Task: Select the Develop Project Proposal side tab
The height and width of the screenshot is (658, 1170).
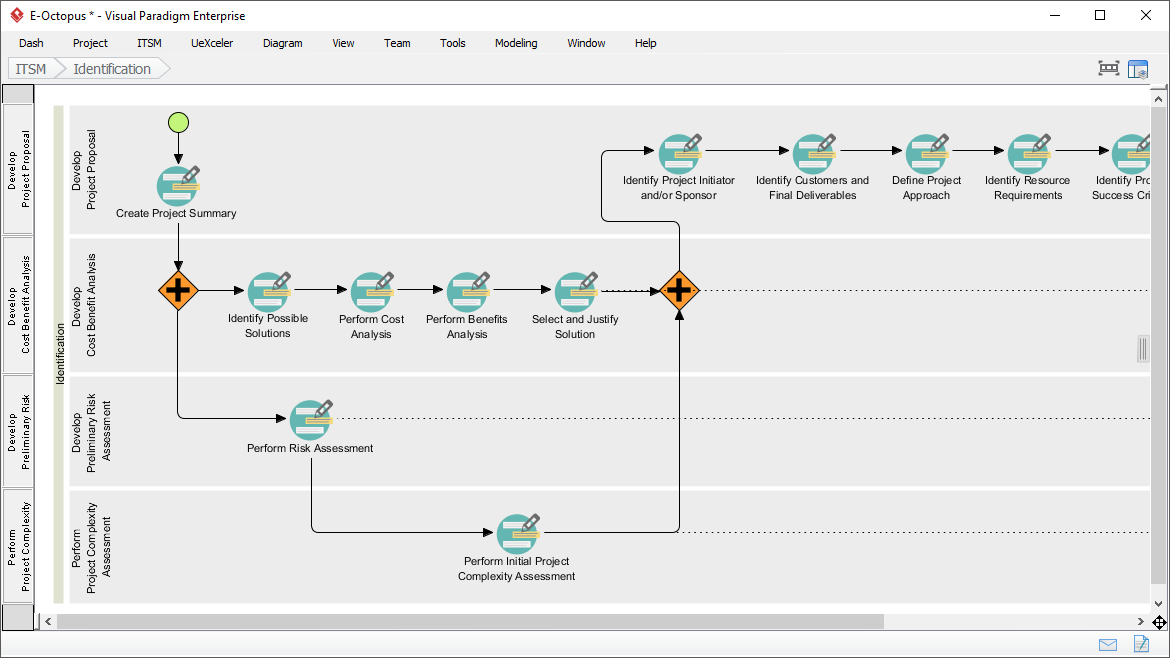Action: point(18,168)
